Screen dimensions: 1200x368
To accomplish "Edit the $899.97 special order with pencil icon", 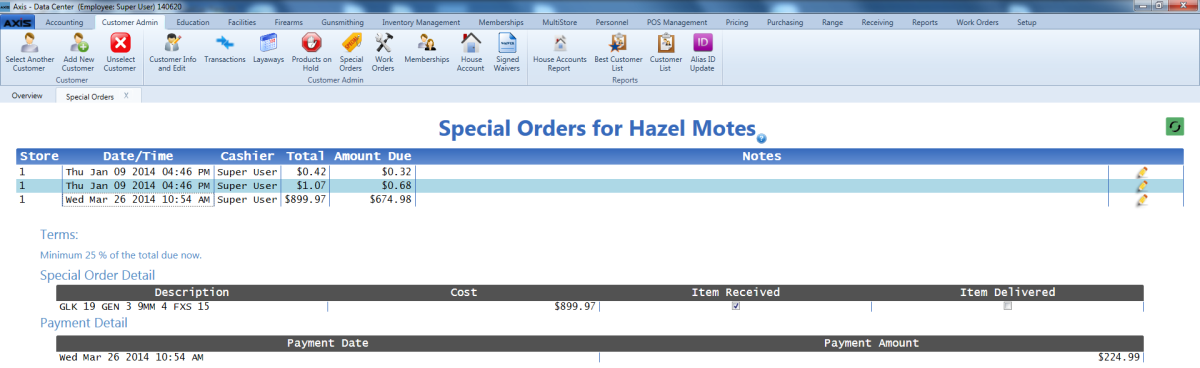I will click(1142, 200).
